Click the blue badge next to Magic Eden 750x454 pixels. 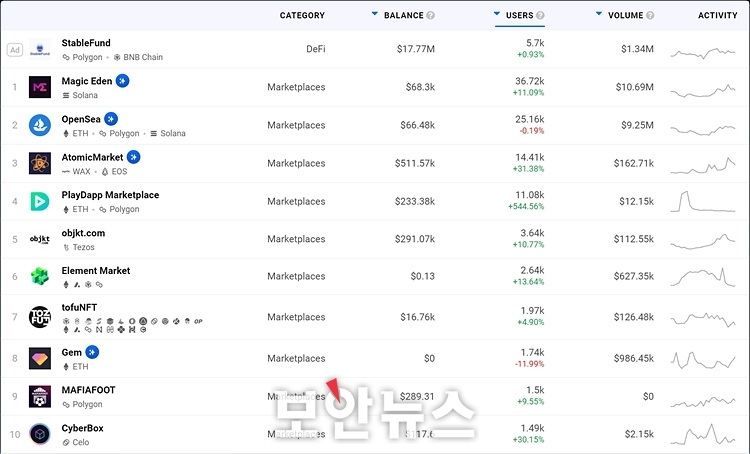[122, 81]
